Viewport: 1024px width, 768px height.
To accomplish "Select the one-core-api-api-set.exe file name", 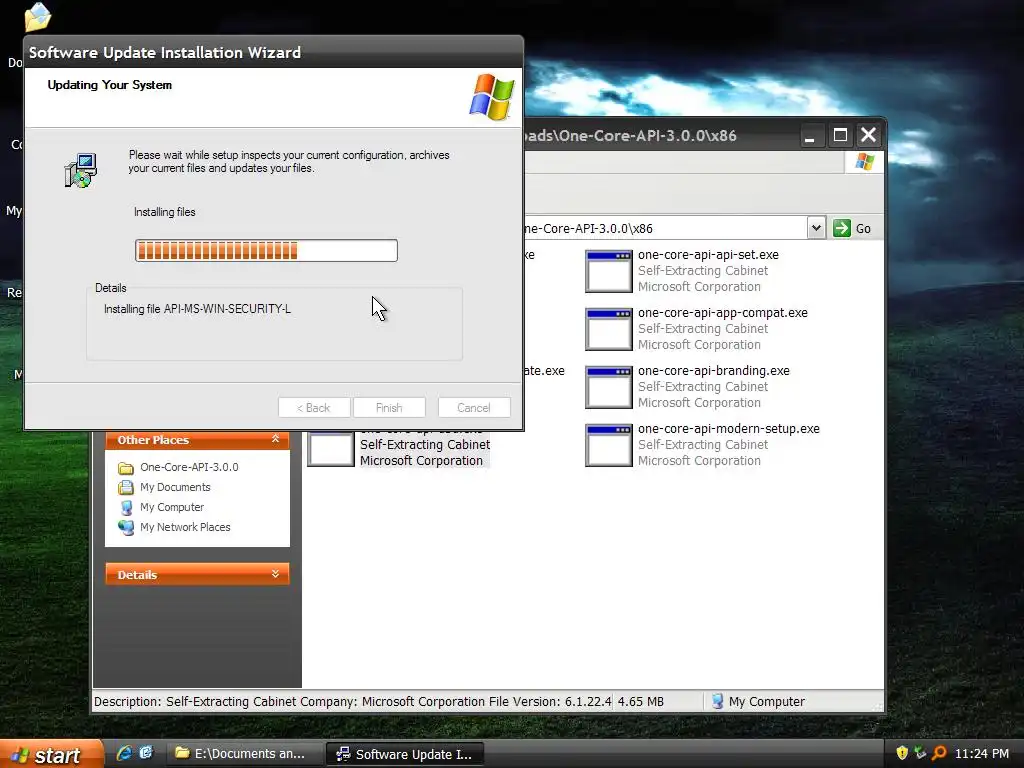I will coord(708,255).
